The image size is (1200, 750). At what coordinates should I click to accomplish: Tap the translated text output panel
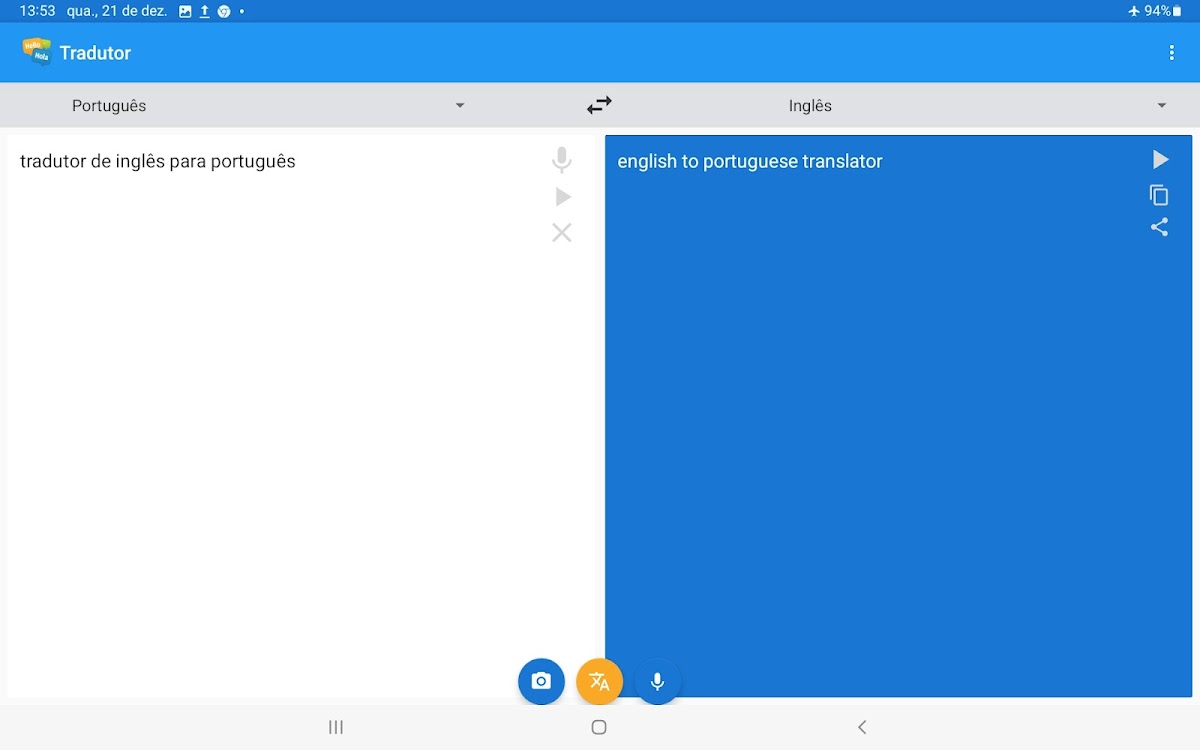[x=880, y=420]
